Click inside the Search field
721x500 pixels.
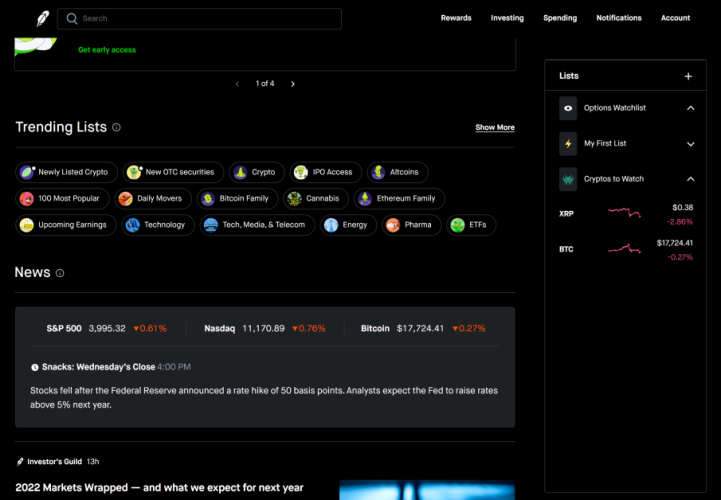199,19
